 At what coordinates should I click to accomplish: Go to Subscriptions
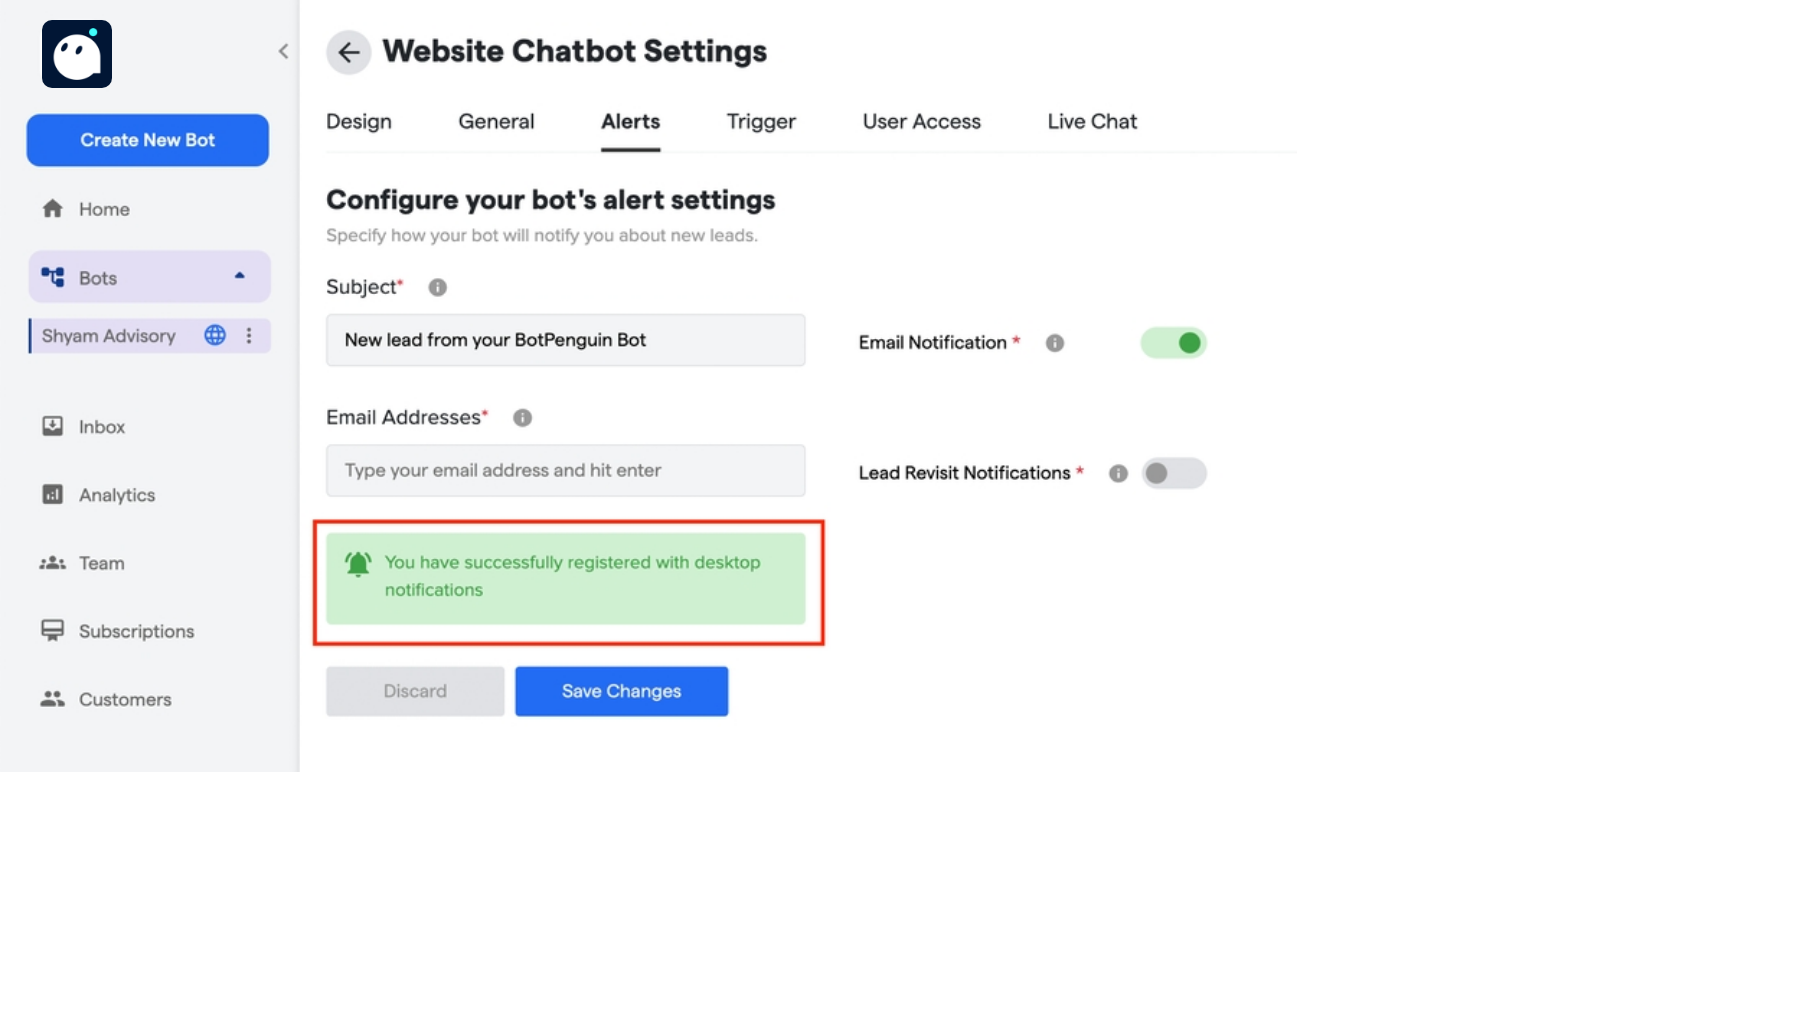click(x=136, y=631)
